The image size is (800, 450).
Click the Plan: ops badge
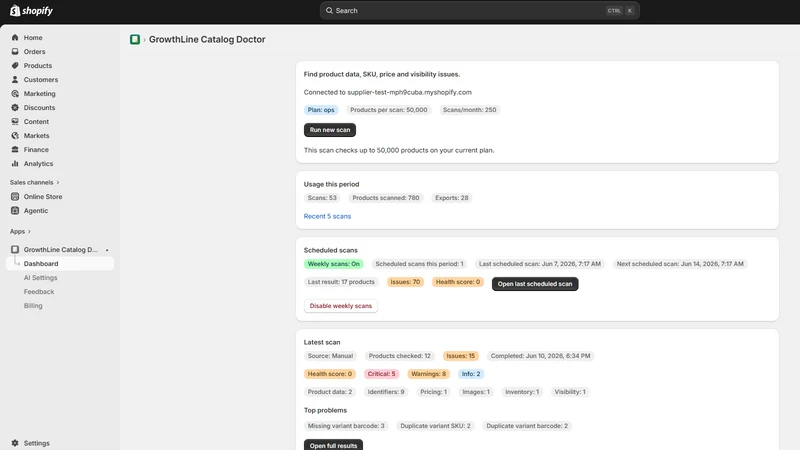pyautogui.click(x=321, y=110)
